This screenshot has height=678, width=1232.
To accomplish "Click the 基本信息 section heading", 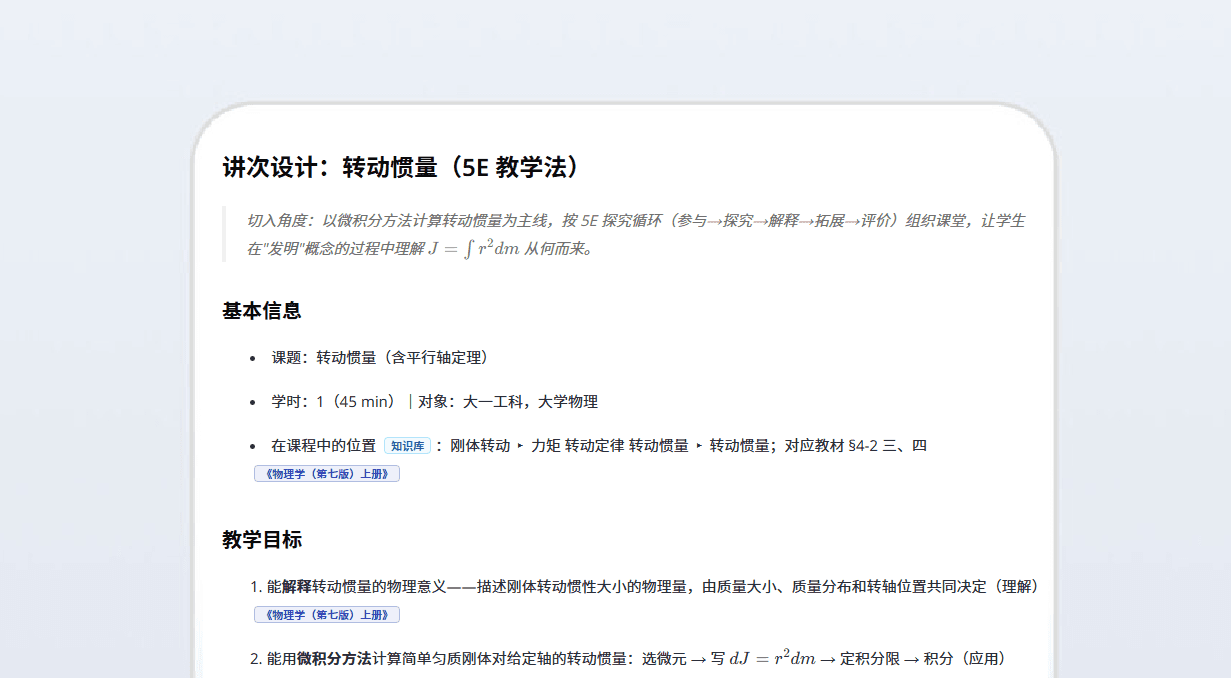I will pyautogui.click(x=262, y=311).
